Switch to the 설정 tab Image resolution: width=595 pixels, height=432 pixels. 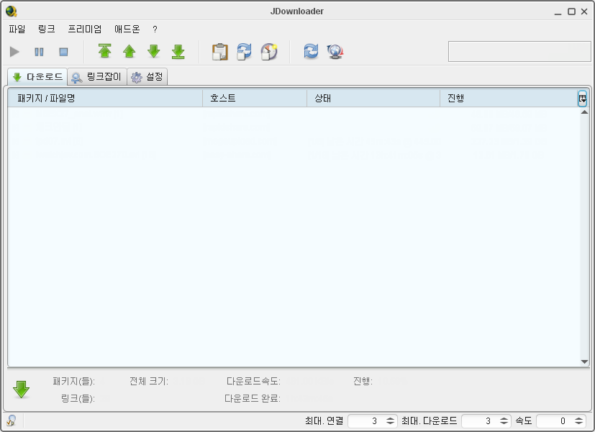tap(147, 77)
